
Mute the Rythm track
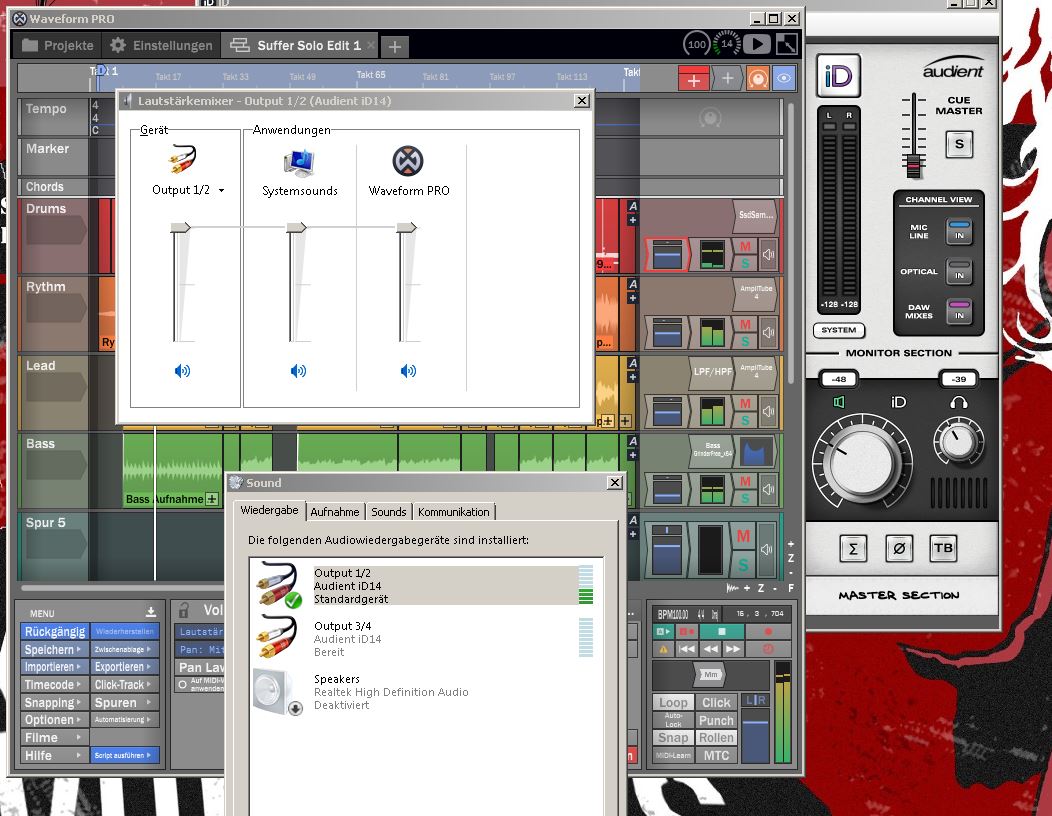pyautogui.click(x=745, y=325)
